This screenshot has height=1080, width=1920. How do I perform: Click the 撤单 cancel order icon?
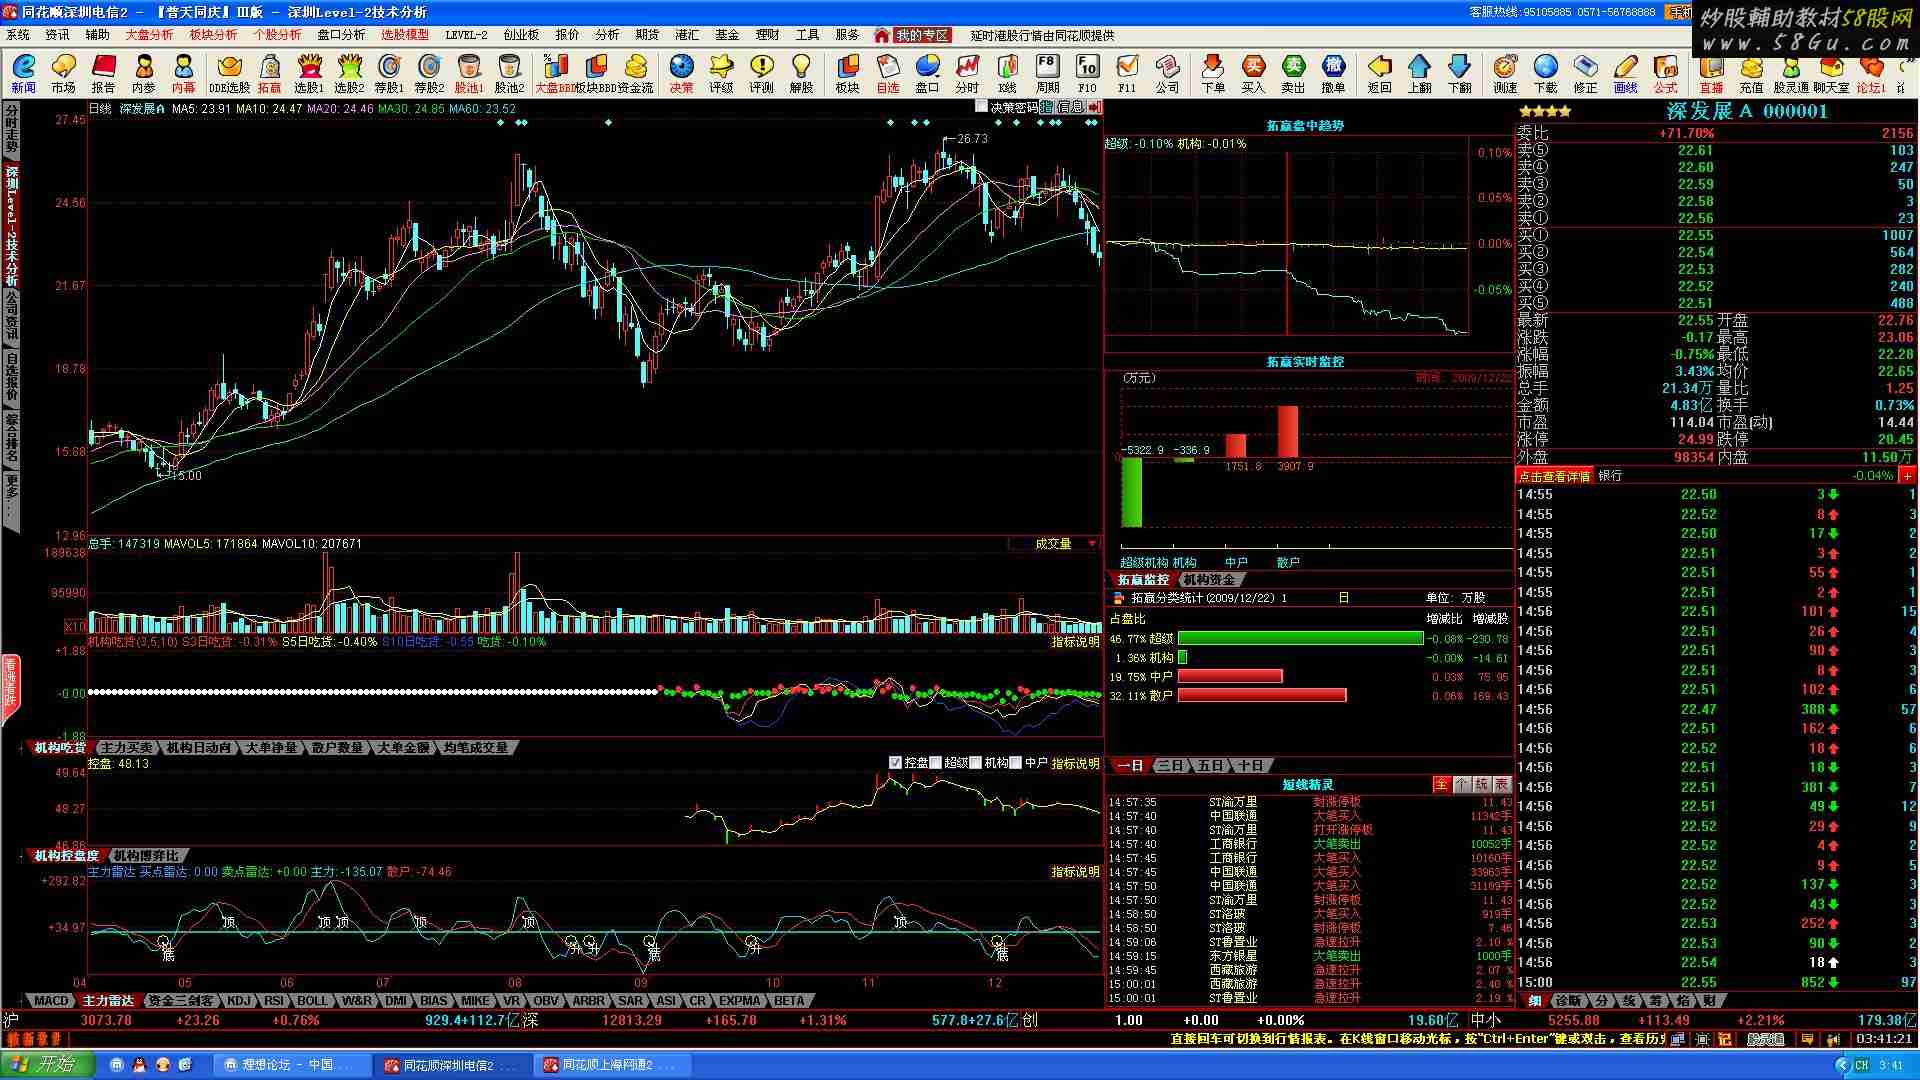coord(1333,74)
